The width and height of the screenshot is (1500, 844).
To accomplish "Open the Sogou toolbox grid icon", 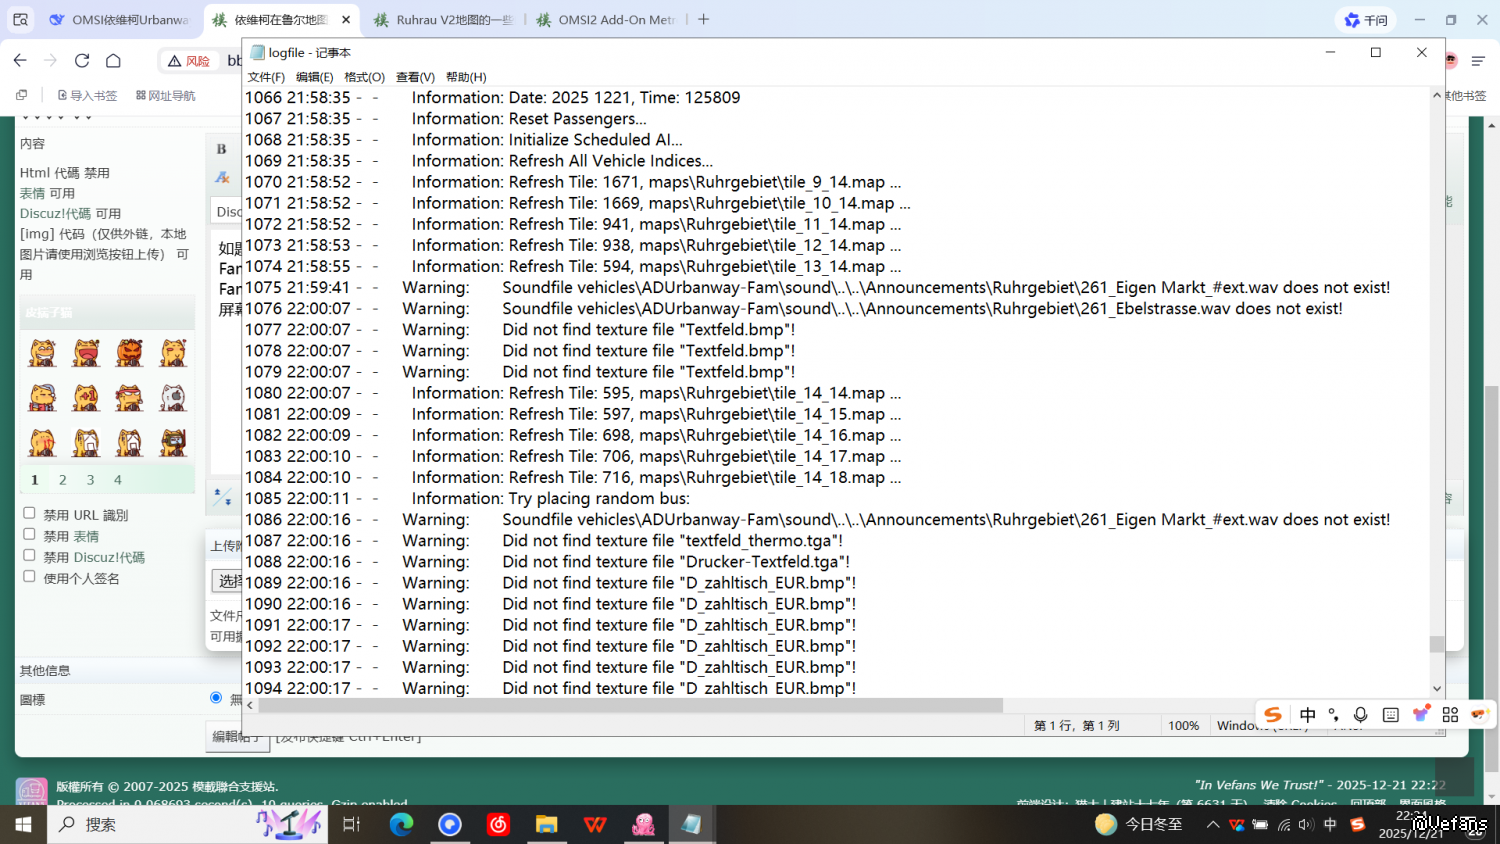I will click(1450, 714).
